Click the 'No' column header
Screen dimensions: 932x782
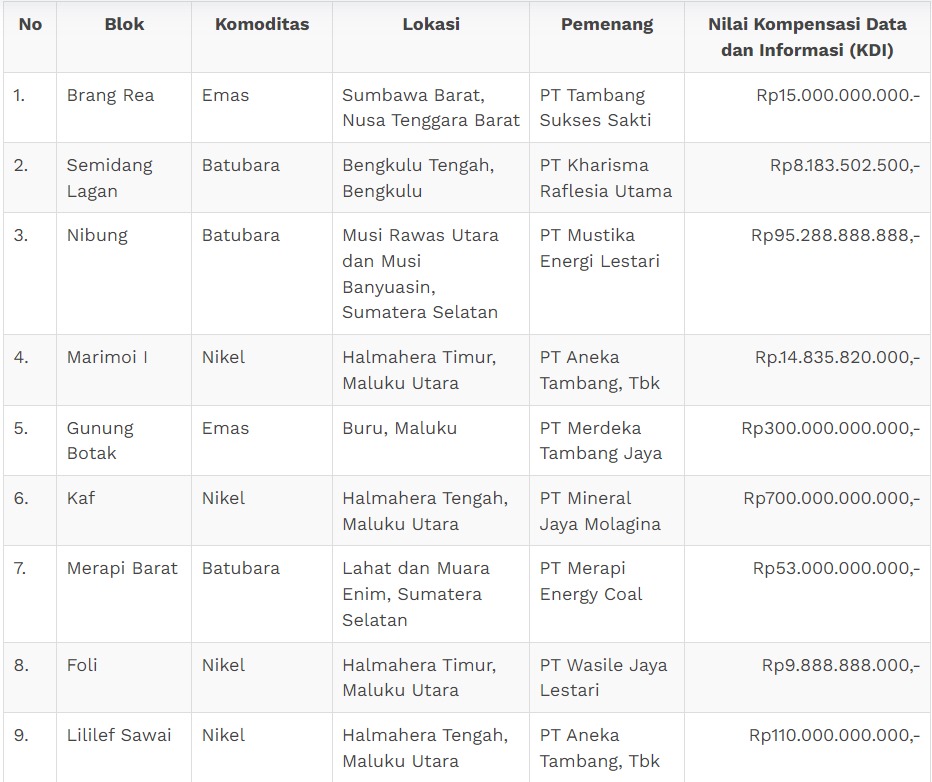pos(30,24)
